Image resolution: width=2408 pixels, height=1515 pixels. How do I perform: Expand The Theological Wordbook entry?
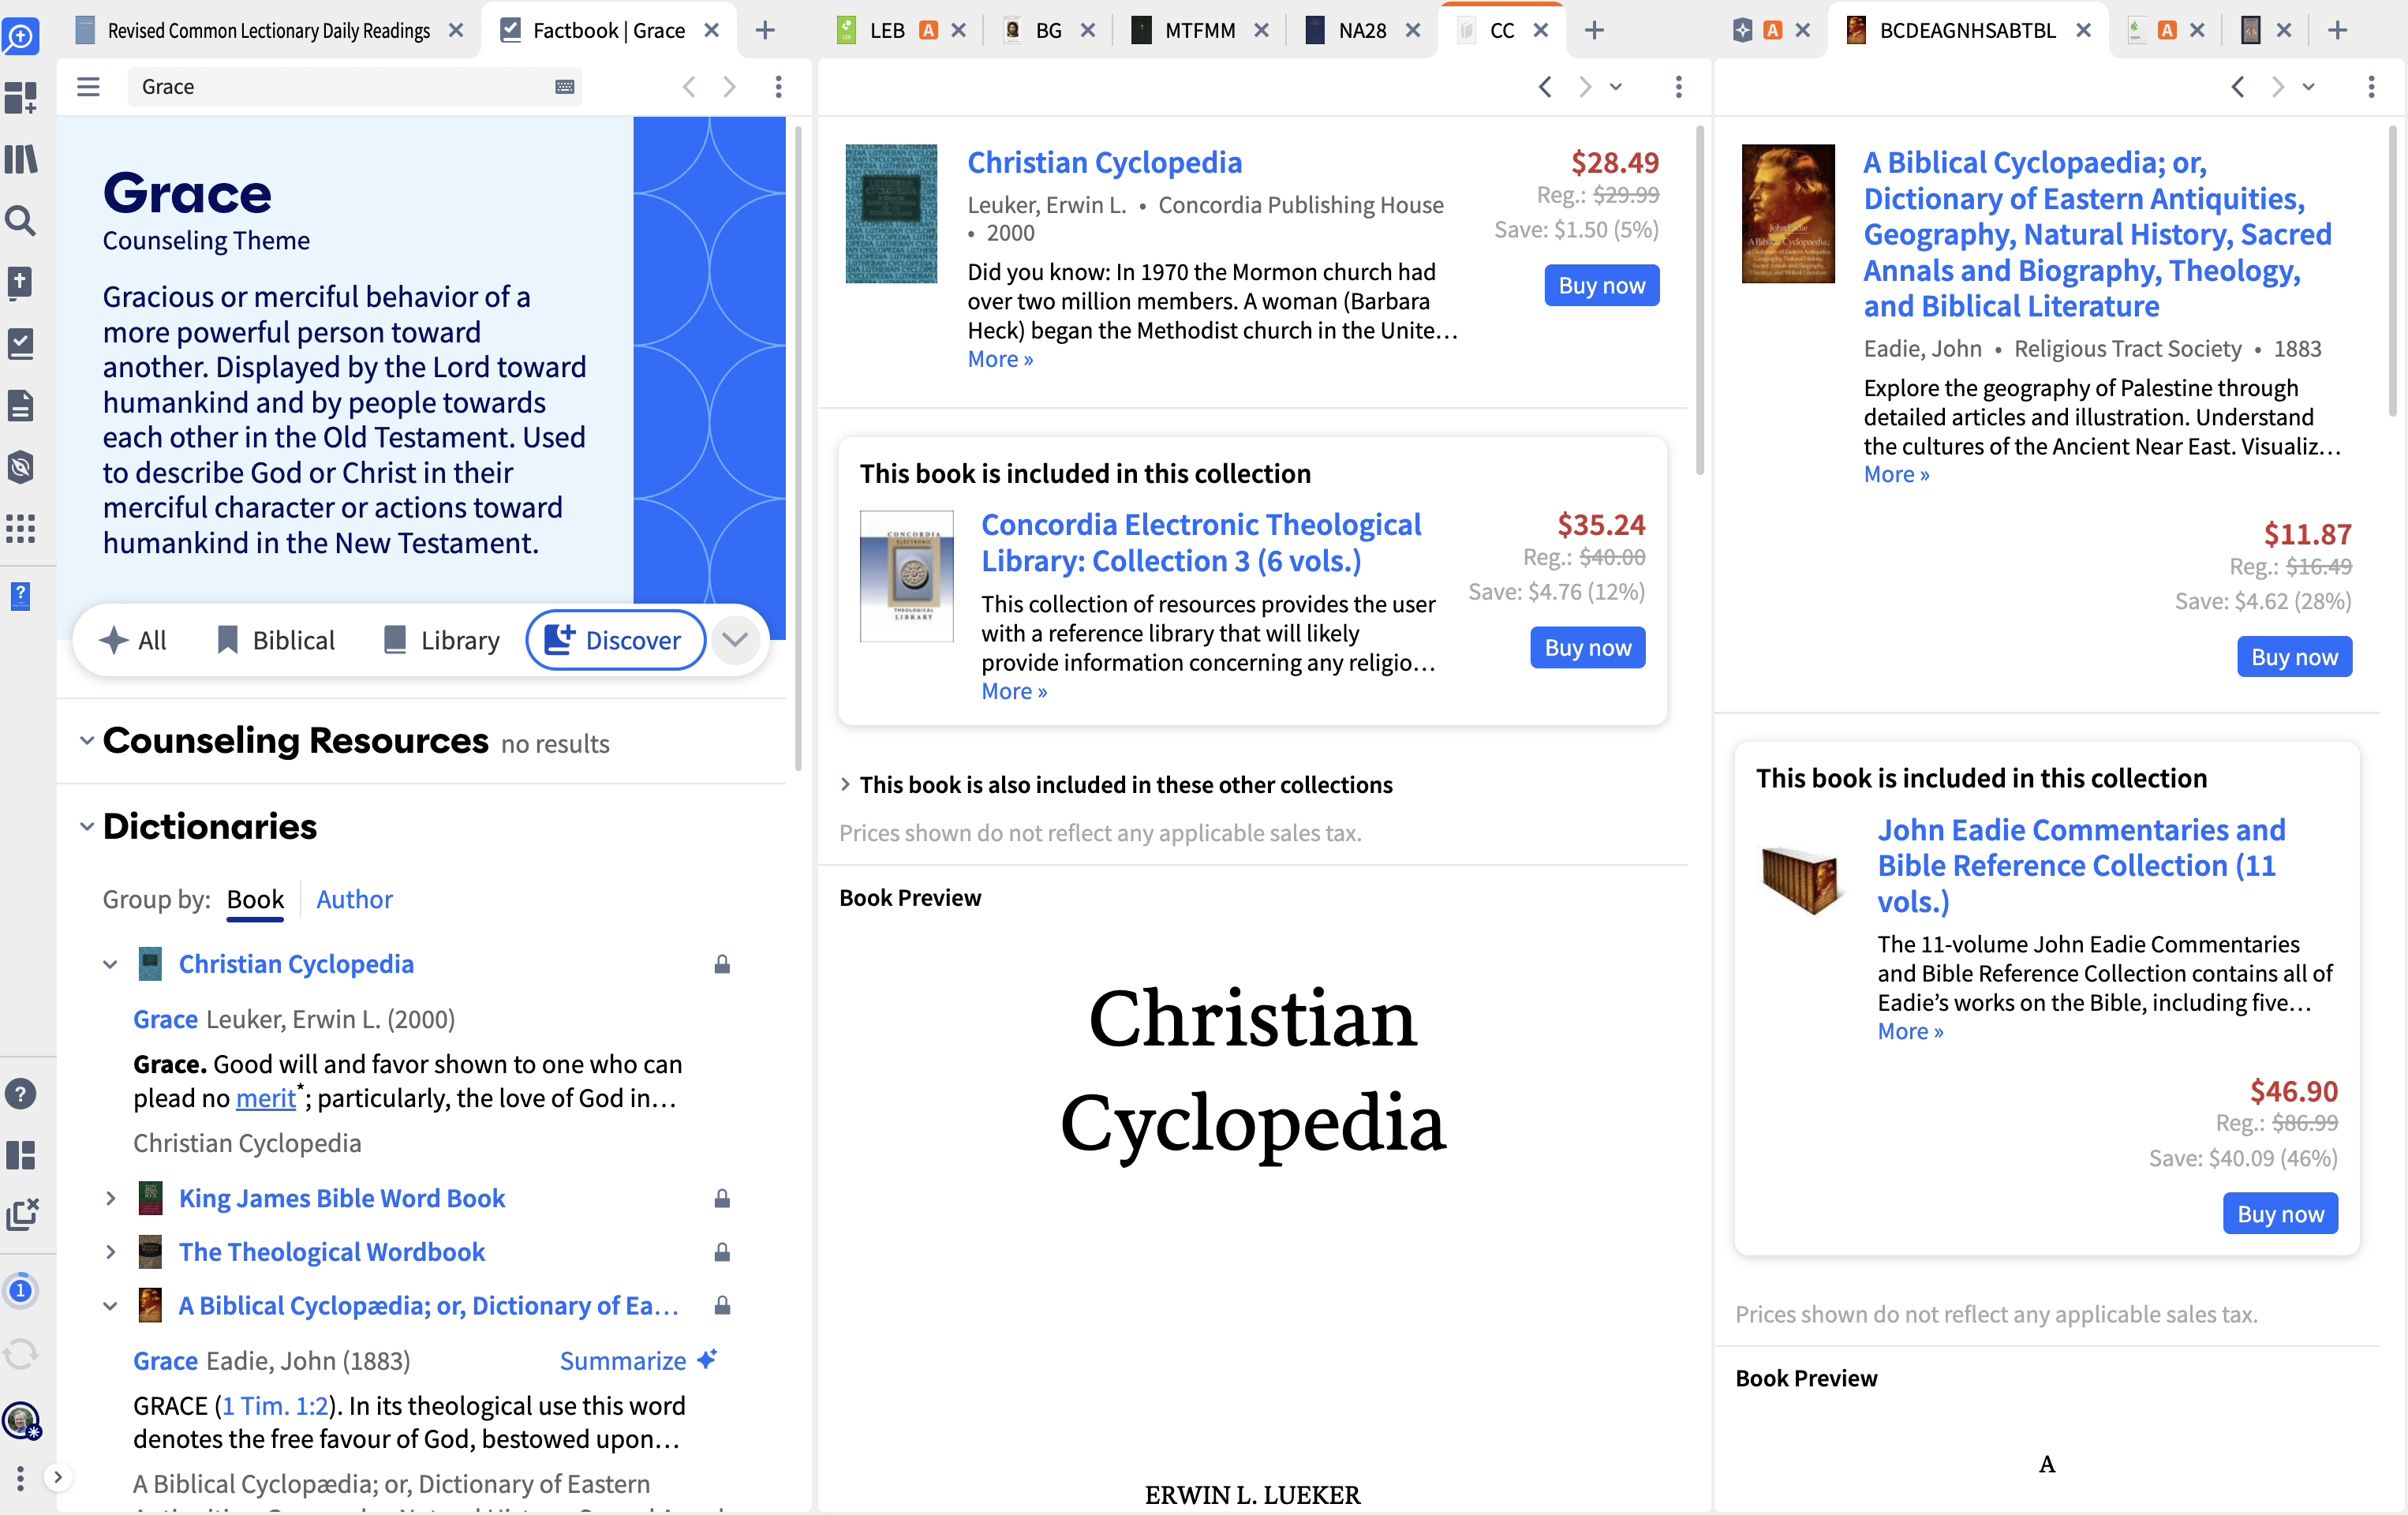(x=110, y=1252)
